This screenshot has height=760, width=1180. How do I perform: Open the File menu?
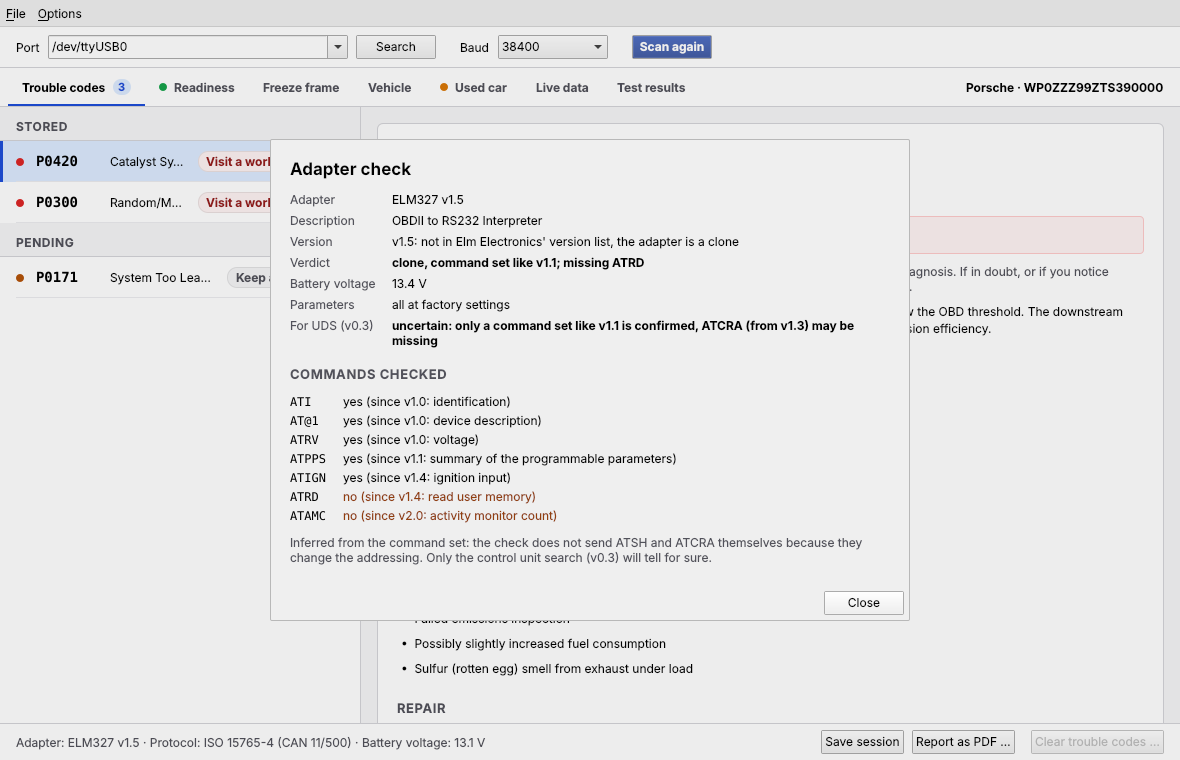tap(16, 14)
